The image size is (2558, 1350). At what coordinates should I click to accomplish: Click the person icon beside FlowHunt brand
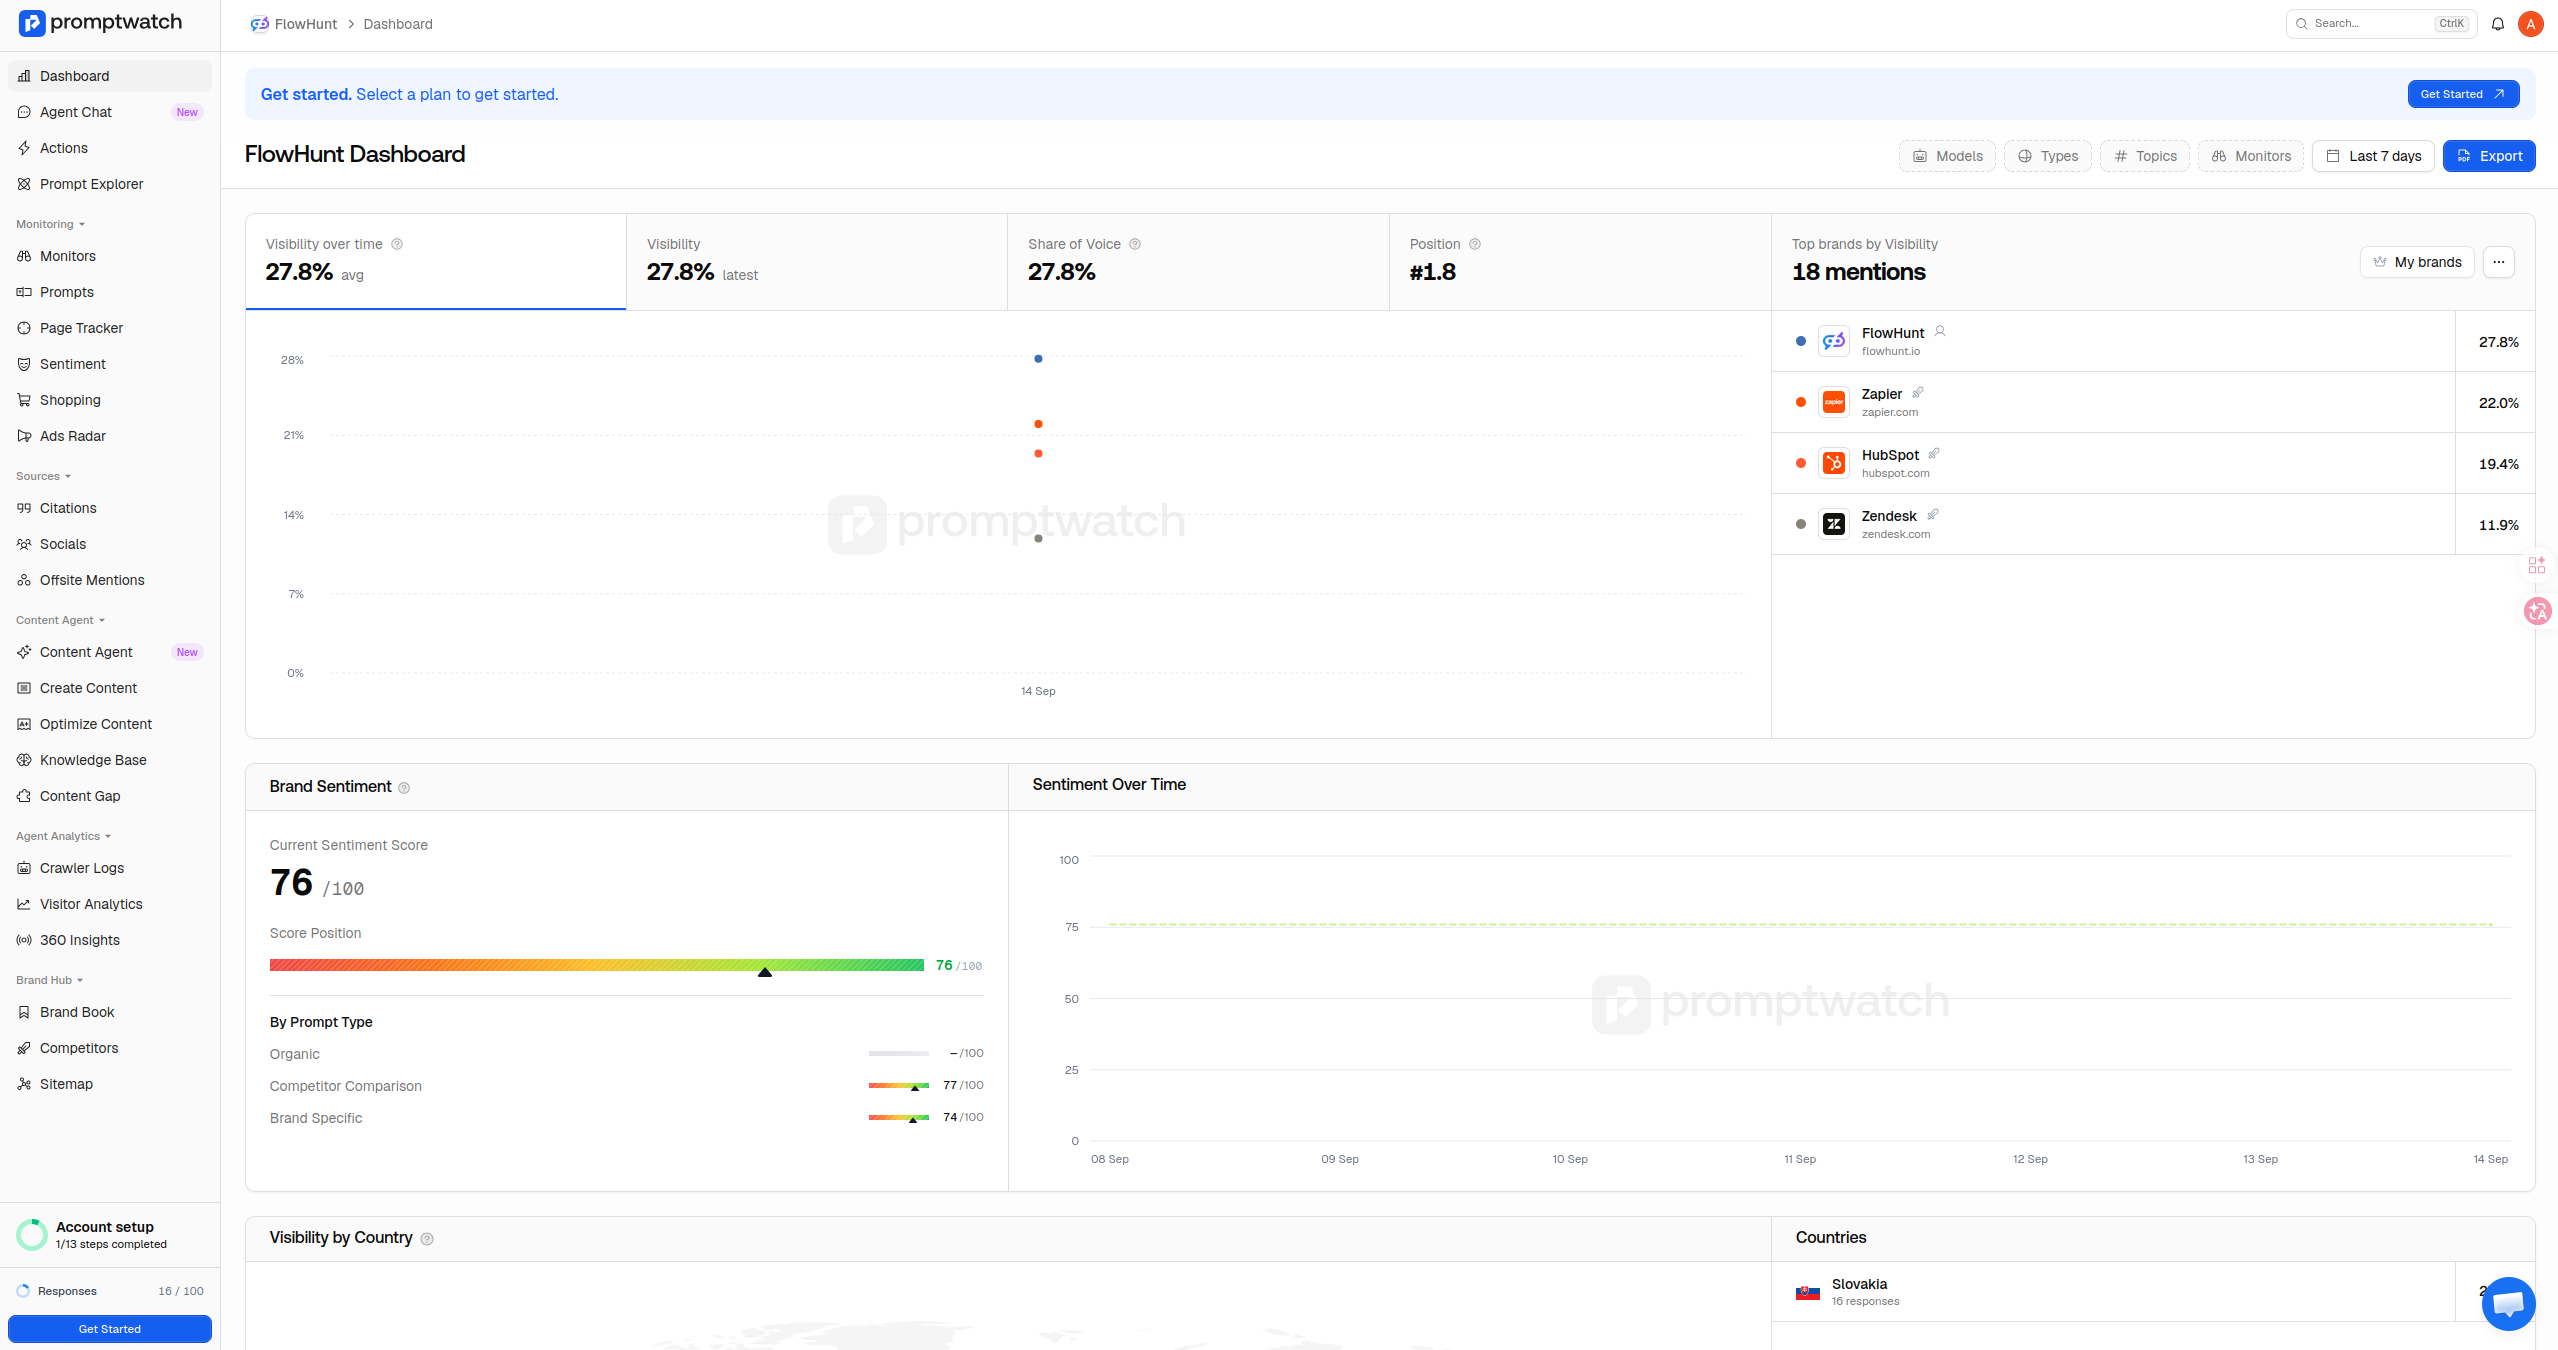(x=1940, y=331)
